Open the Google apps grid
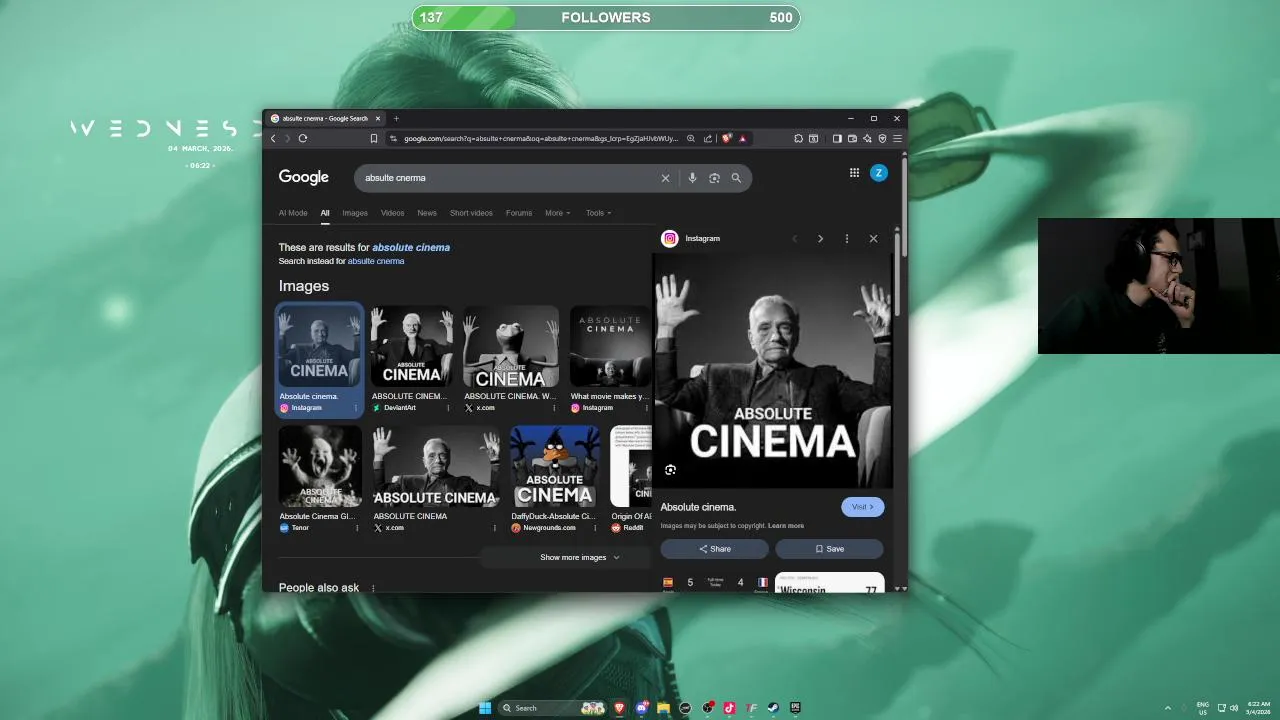The width and height of the screenshot is (1280, 720). [854, 173]
